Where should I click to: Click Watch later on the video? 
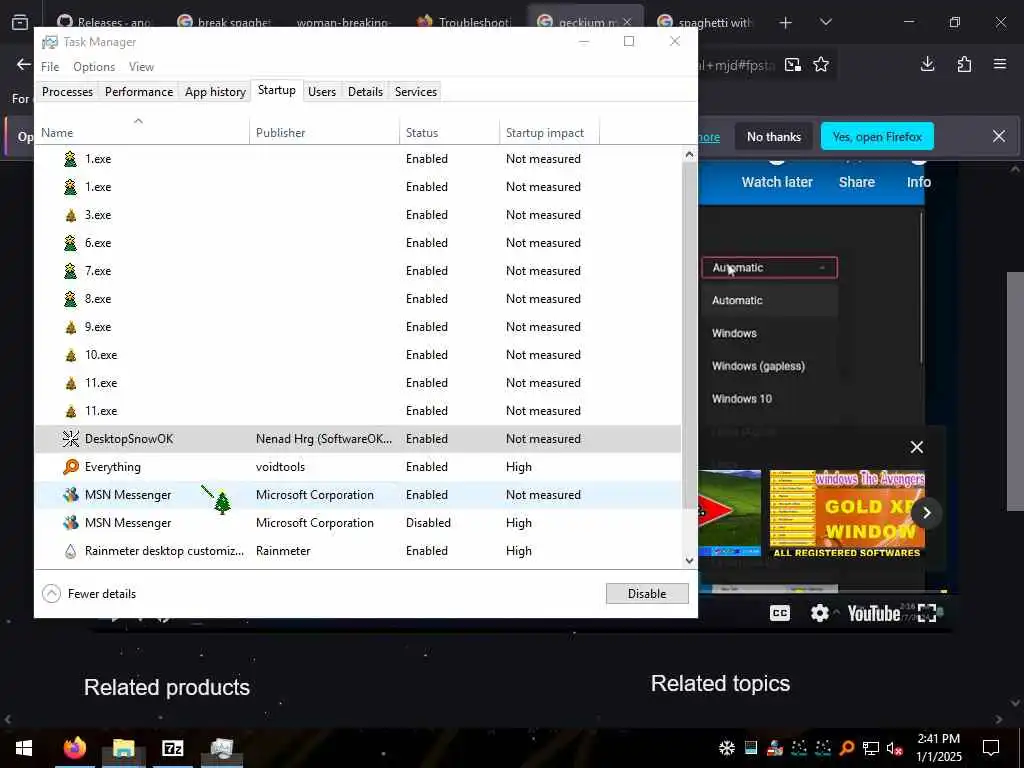coord(777,182)
